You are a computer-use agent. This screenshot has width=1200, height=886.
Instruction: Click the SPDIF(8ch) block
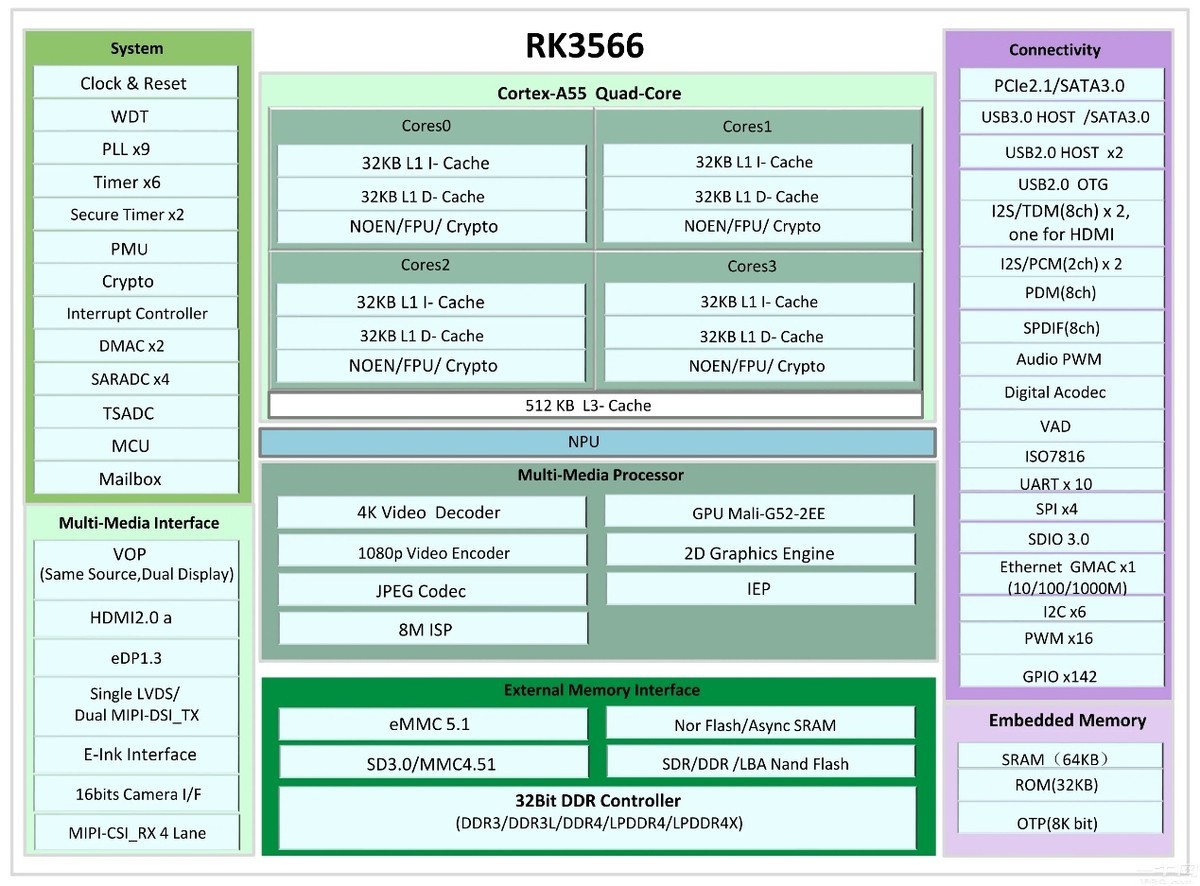(x=1062, y=327)
